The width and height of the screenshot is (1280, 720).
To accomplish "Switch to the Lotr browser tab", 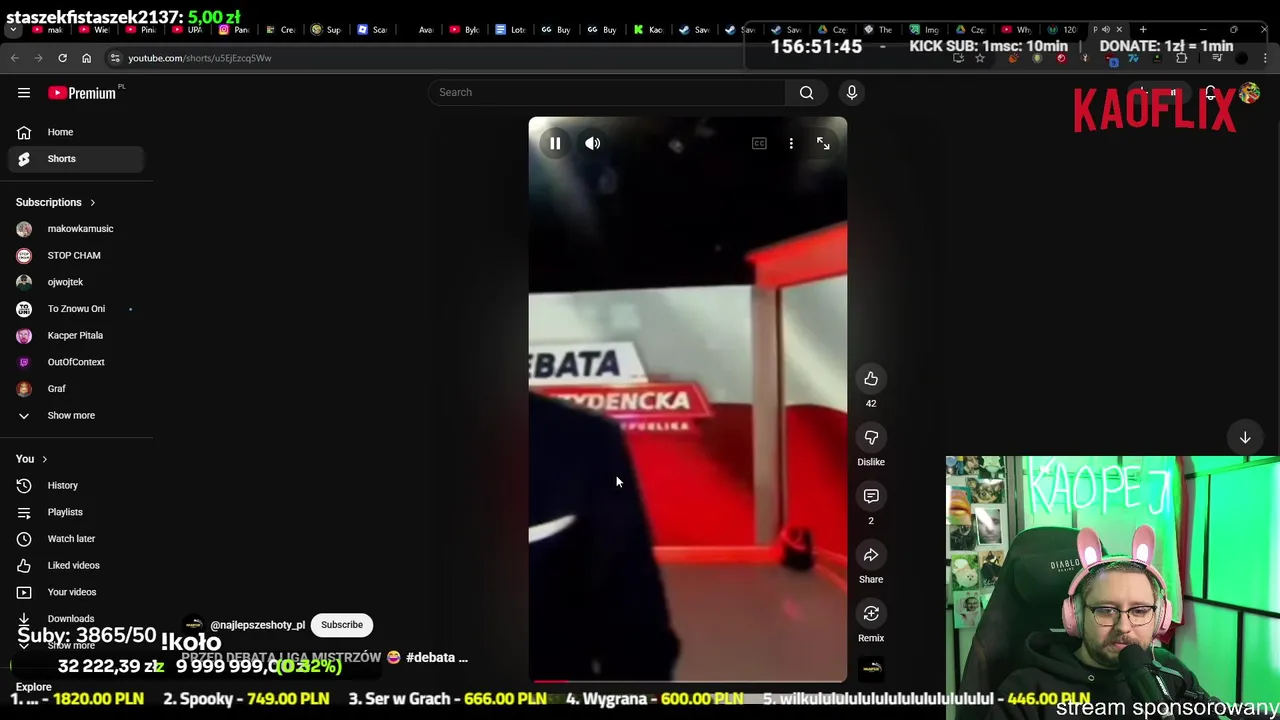I will coord(510,29).
